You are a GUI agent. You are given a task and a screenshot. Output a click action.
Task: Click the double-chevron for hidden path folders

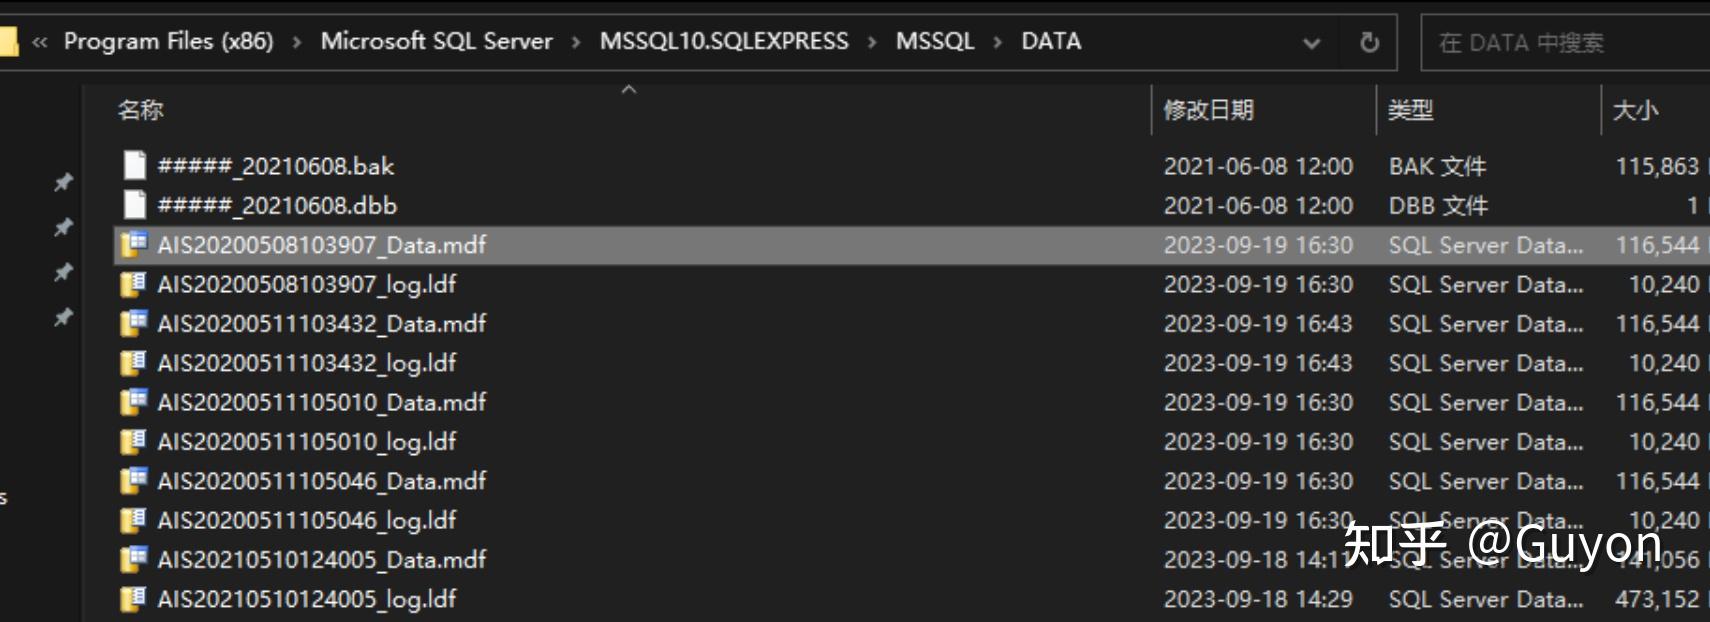[40, 42]
